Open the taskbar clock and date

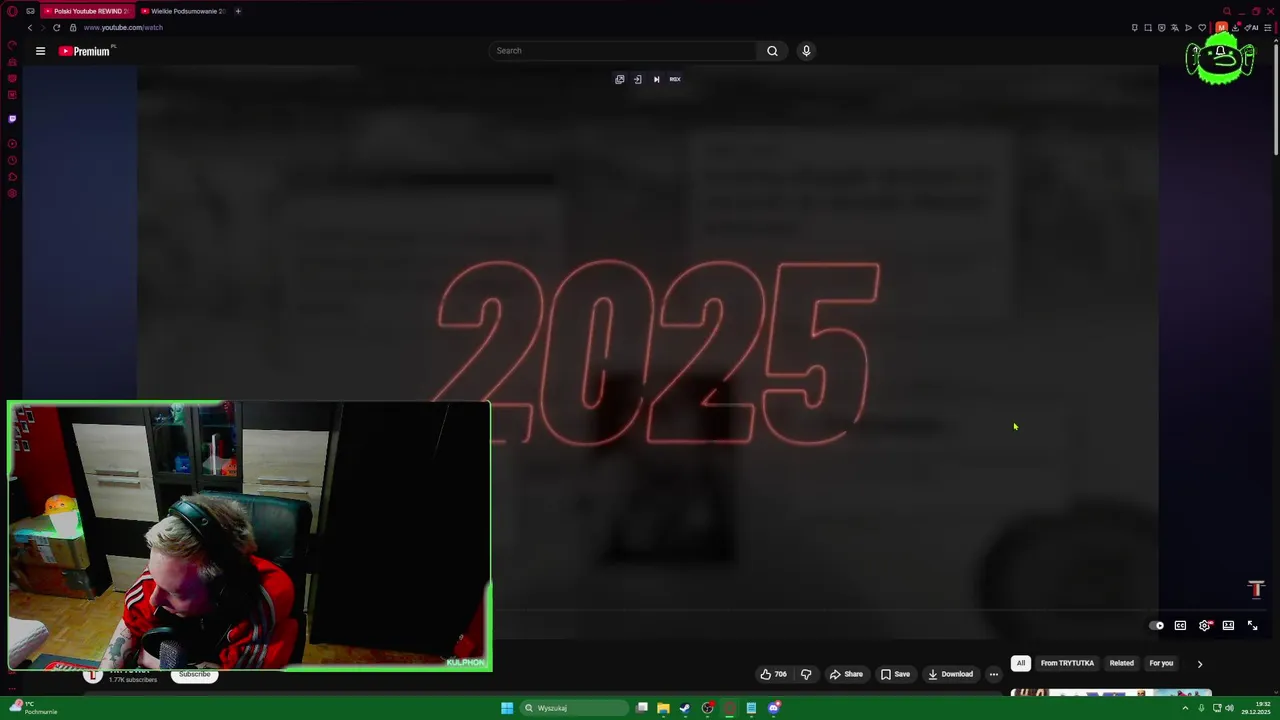(x=1258, y=708)
